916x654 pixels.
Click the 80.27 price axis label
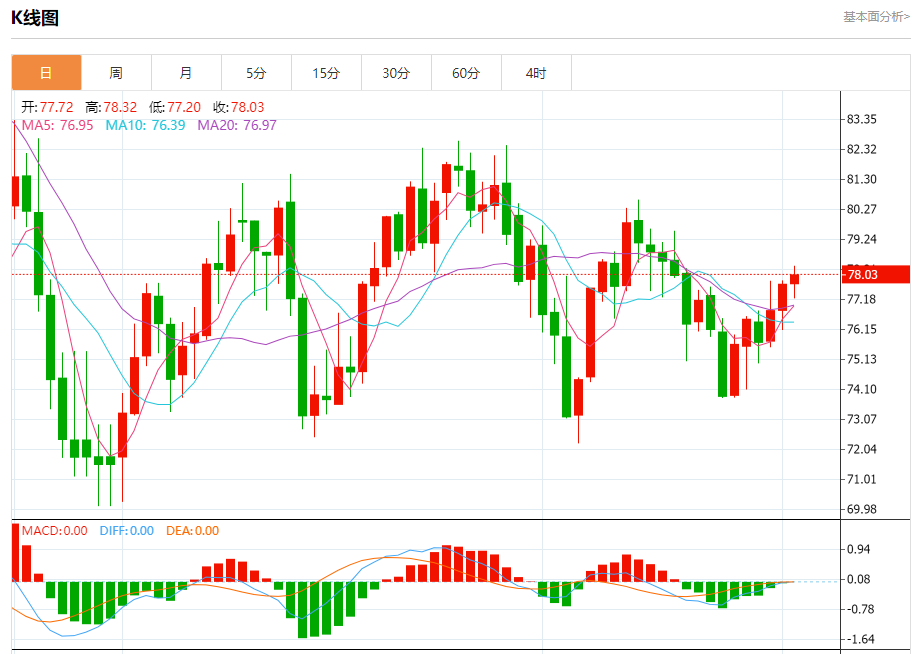point(862,209)
